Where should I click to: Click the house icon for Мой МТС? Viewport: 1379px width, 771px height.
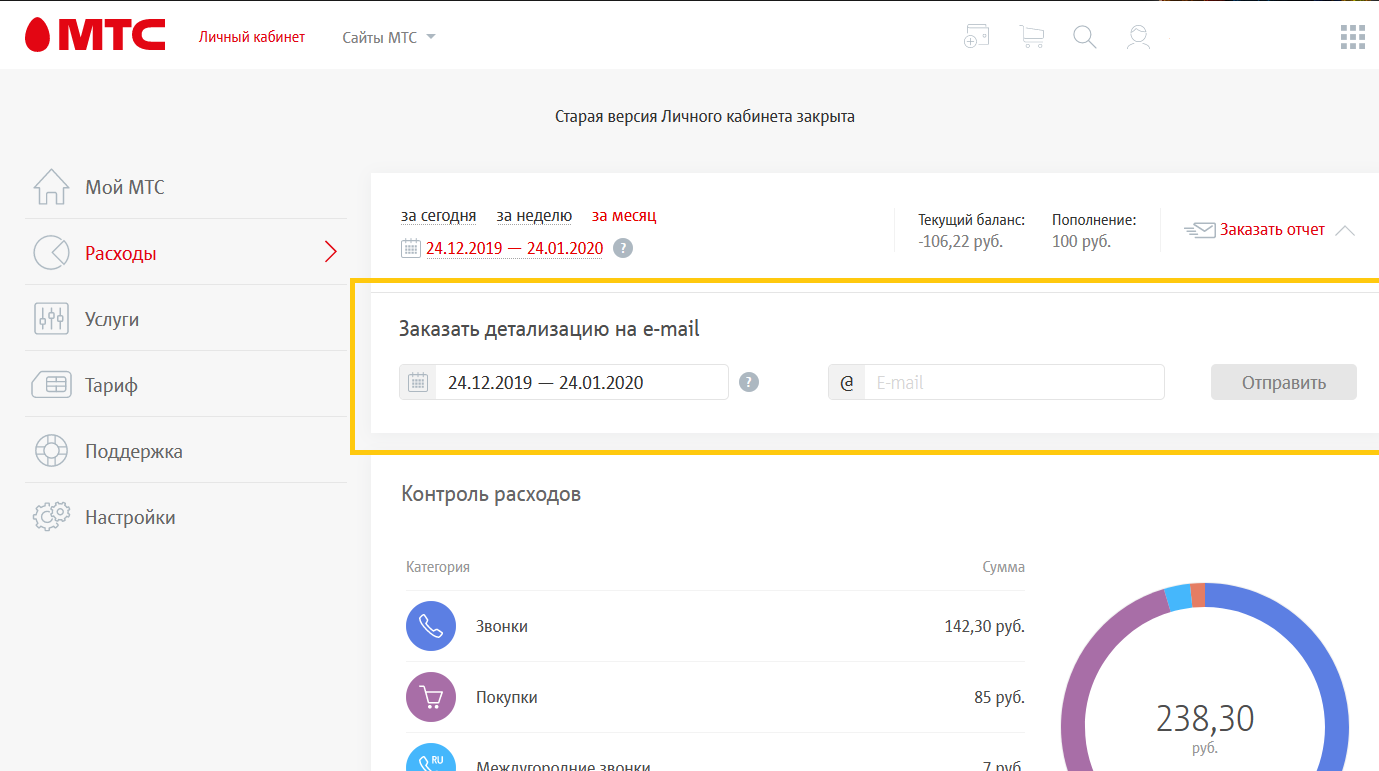tap(51, 187)
